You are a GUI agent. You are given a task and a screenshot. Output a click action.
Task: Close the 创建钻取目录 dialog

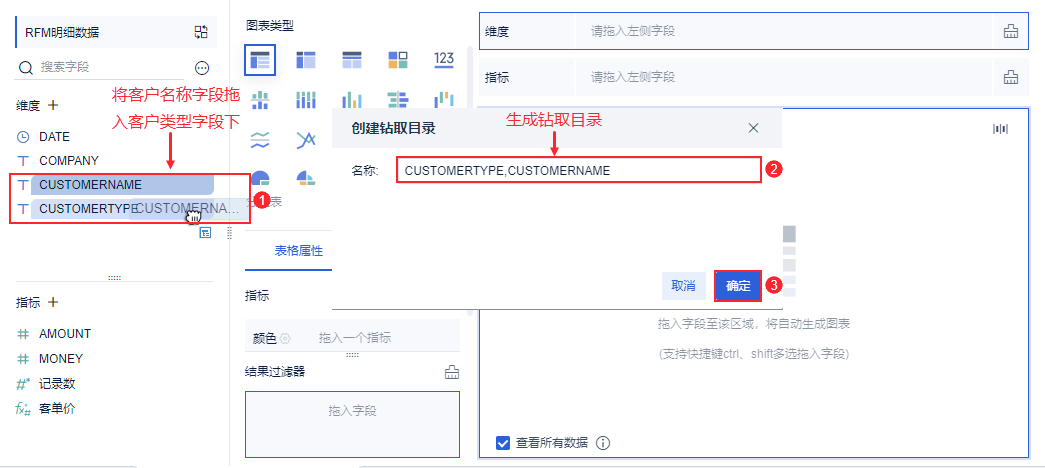(754, 128)
